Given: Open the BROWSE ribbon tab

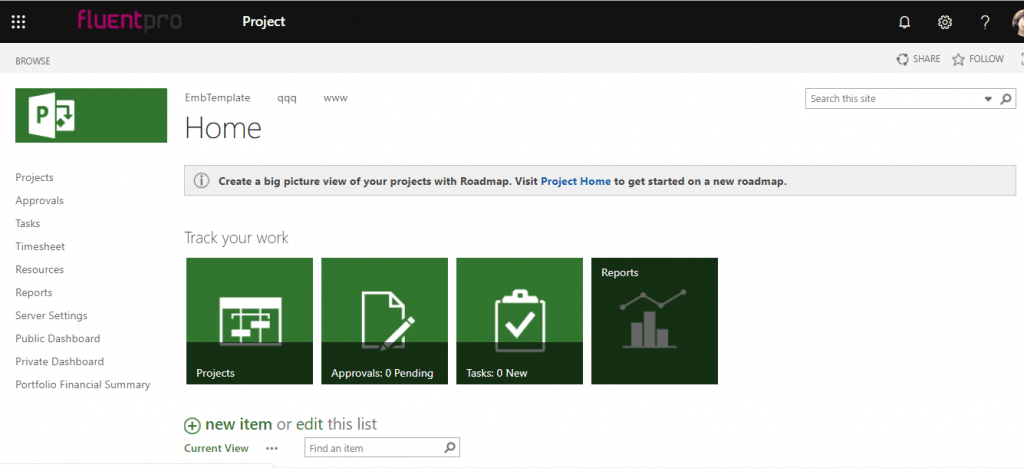Looking at the screenshot, I should click(x=33, y=61).
